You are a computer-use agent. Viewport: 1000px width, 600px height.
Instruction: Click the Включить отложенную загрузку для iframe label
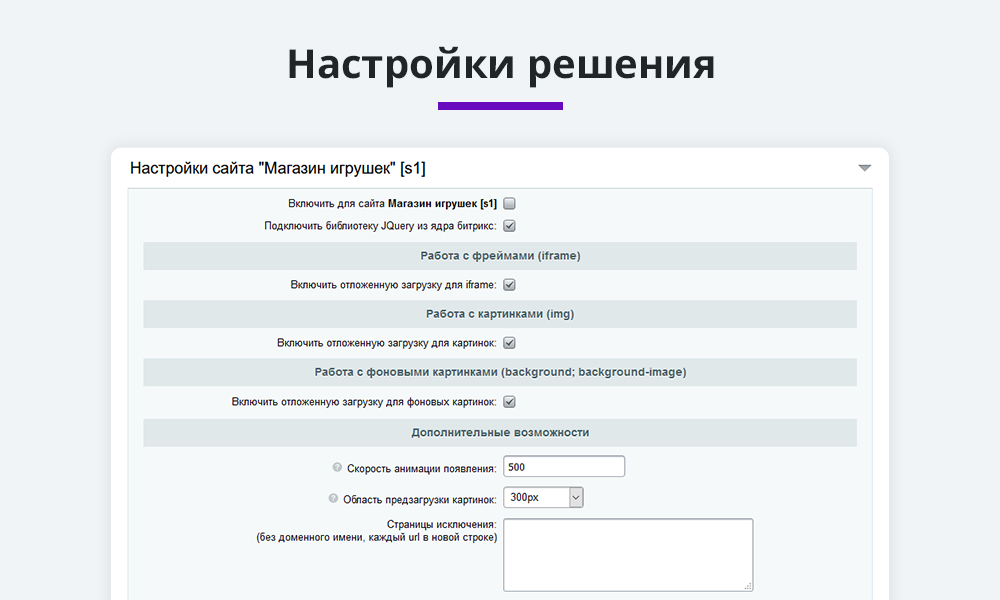pyautogui.click(x=393, y=285)
